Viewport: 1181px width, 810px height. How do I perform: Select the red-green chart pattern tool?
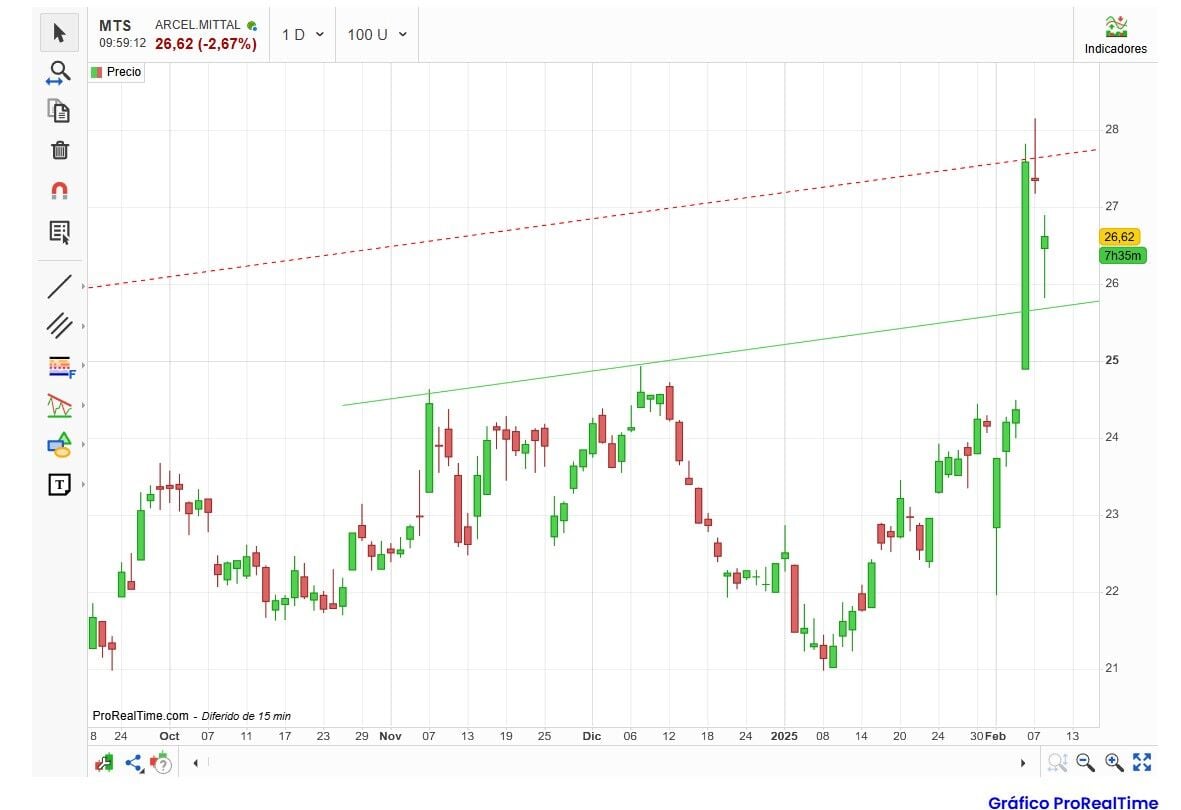tap(60, 405)
